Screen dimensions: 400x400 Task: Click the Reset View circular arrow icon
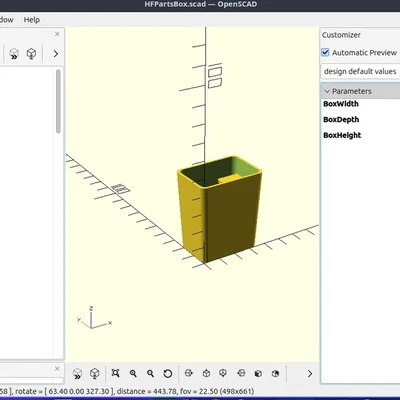click(x=168, y=373)
